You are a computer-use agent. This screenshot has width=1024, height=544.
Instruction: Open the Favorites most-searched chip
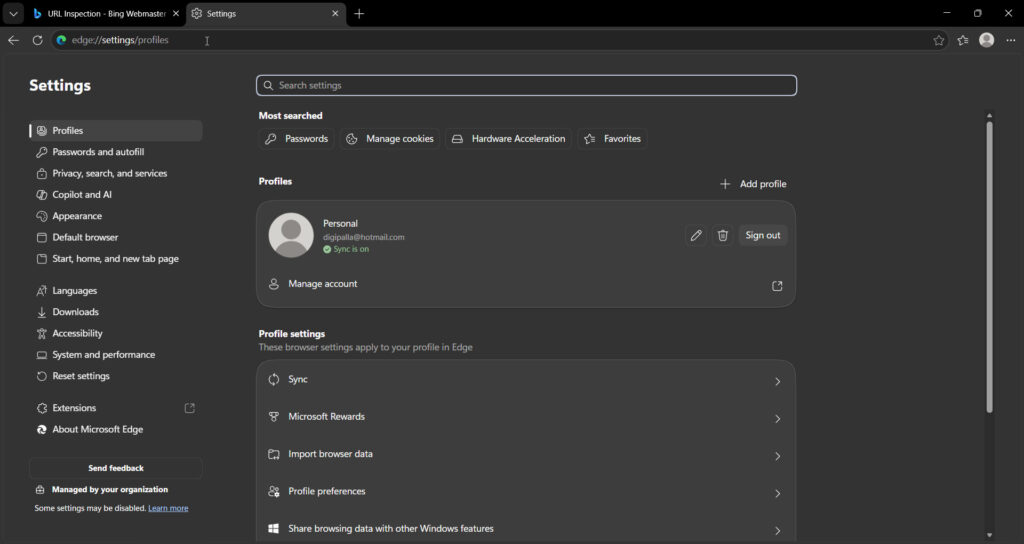coord(613,138)
